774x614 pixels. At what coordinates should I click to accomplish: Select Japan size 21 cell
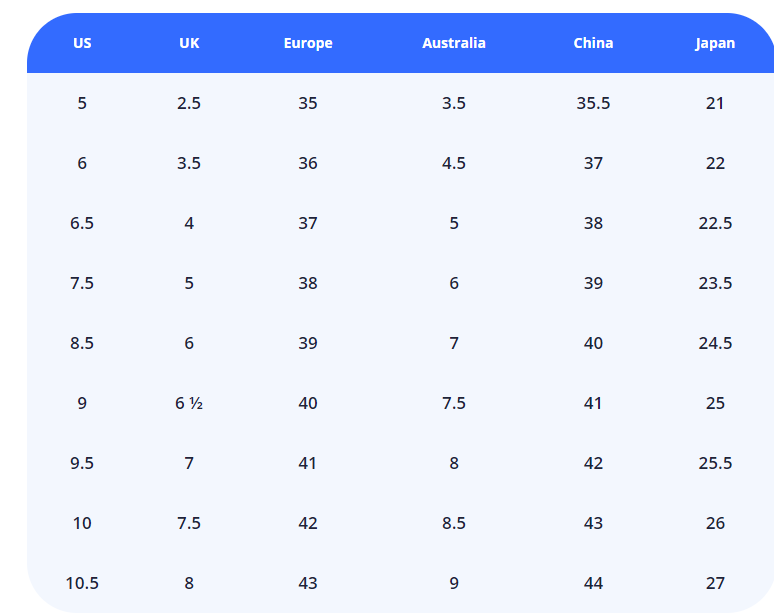pyautogui.click(x=715, y=103)
